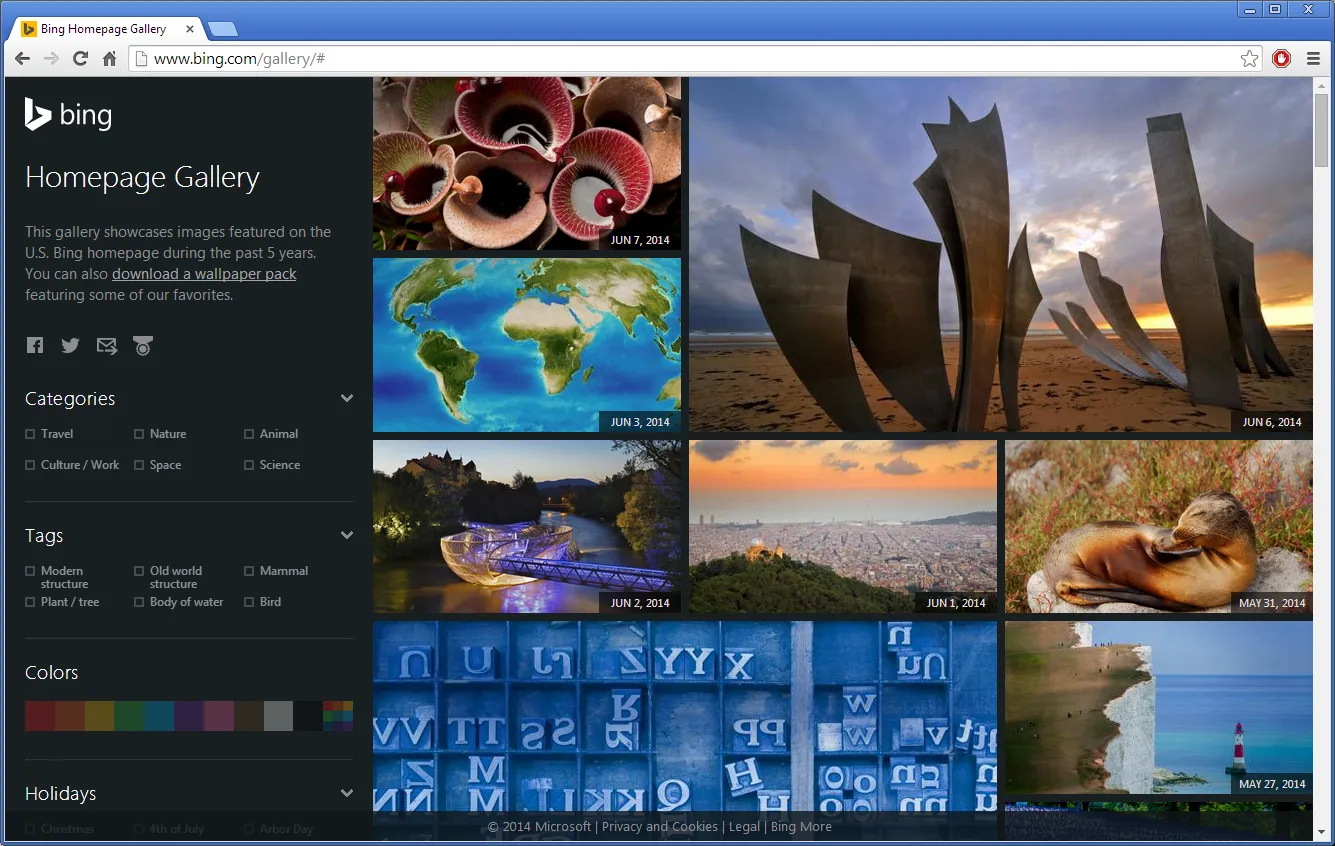Click the Categories heading text
This screenshot has height=846, width=1335.
(x=70, y=398)
